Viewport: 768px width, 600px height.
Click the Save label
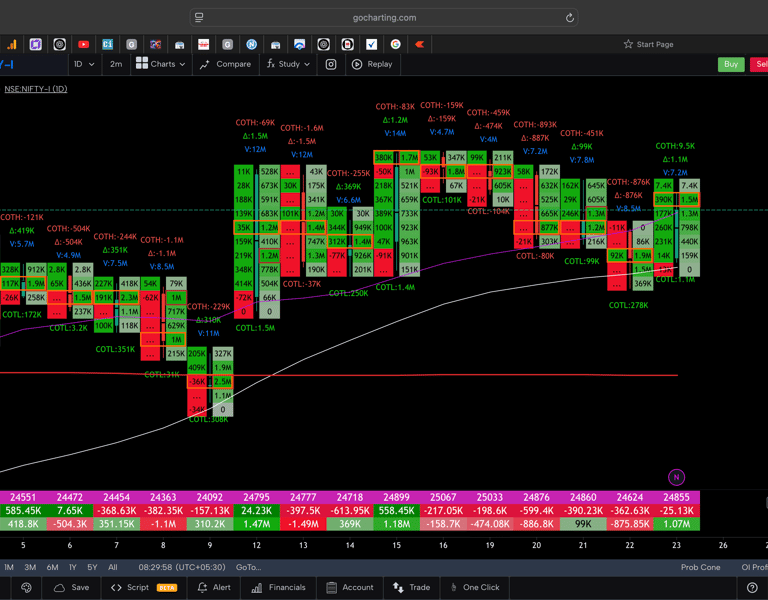tap(80, 587)
